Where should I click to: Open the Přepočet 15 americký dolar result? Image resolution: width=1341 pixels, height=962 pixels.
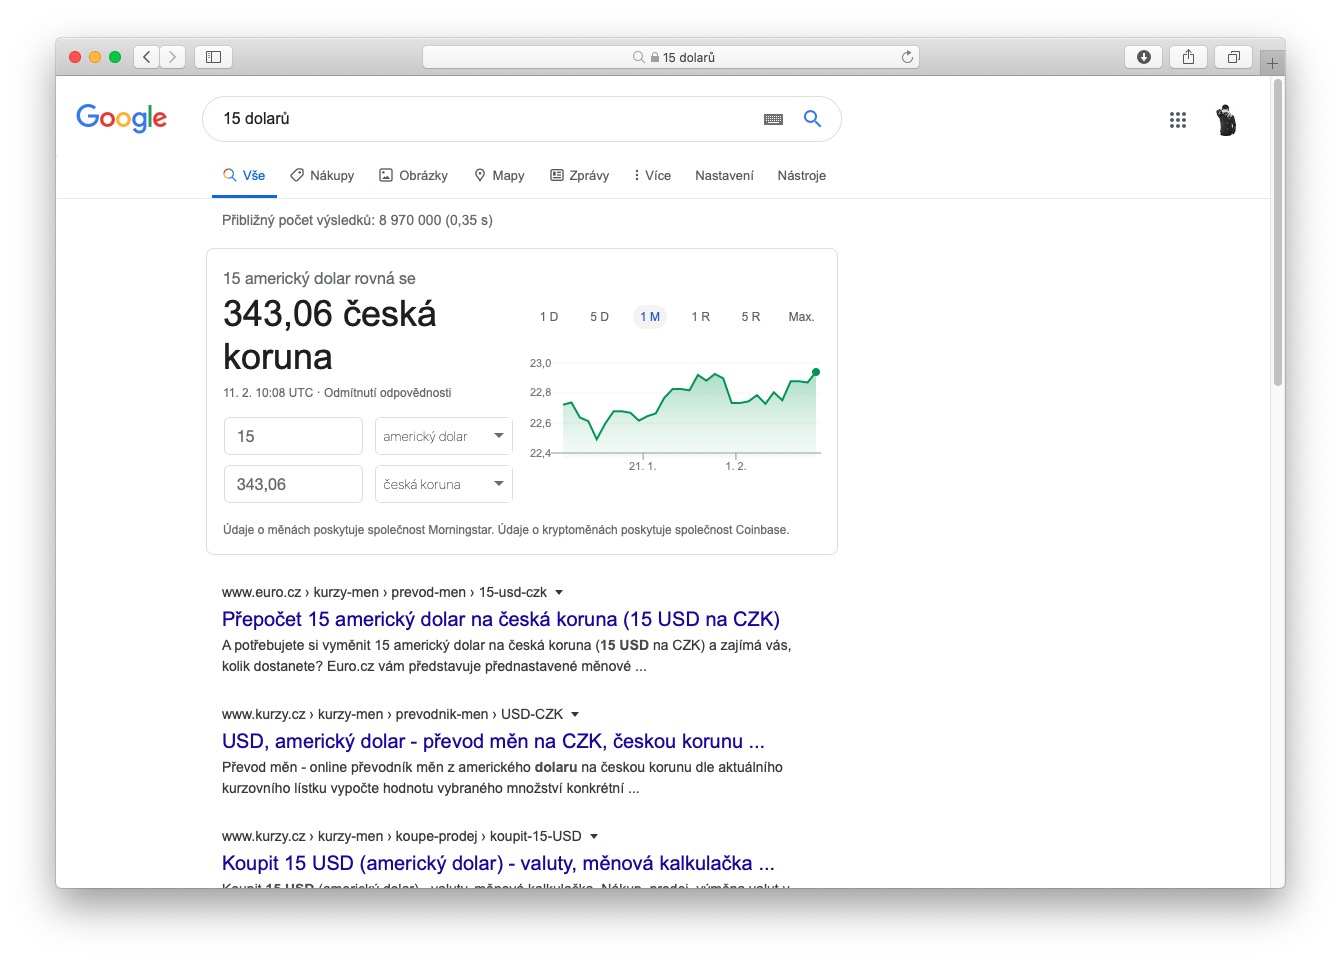pyautogui.click(x=500, y=619)
